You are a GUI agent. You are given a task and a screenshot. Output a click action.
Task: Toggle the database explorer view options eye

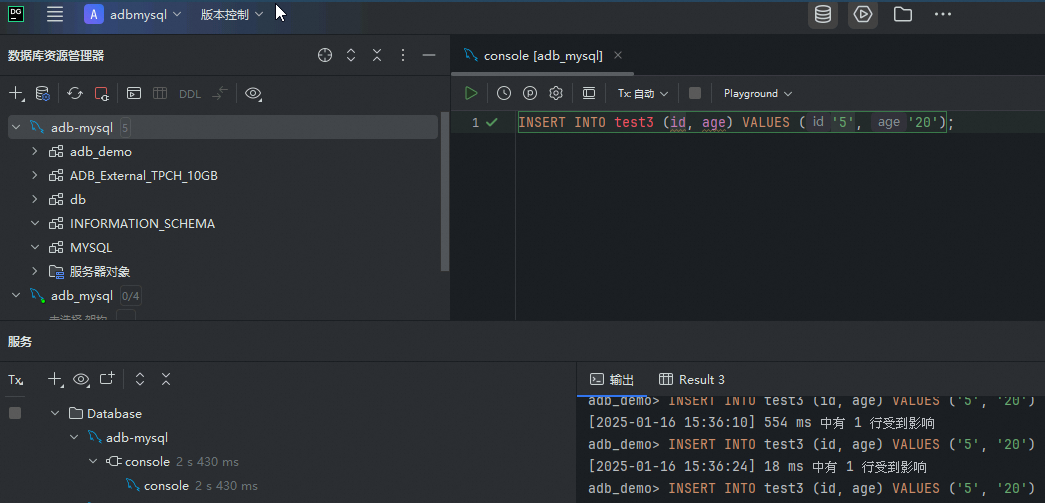253,93
